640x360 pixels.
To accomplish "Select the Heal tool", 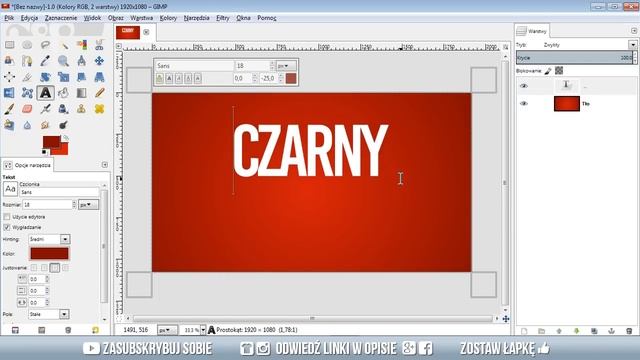I will (x=99, y=109).
